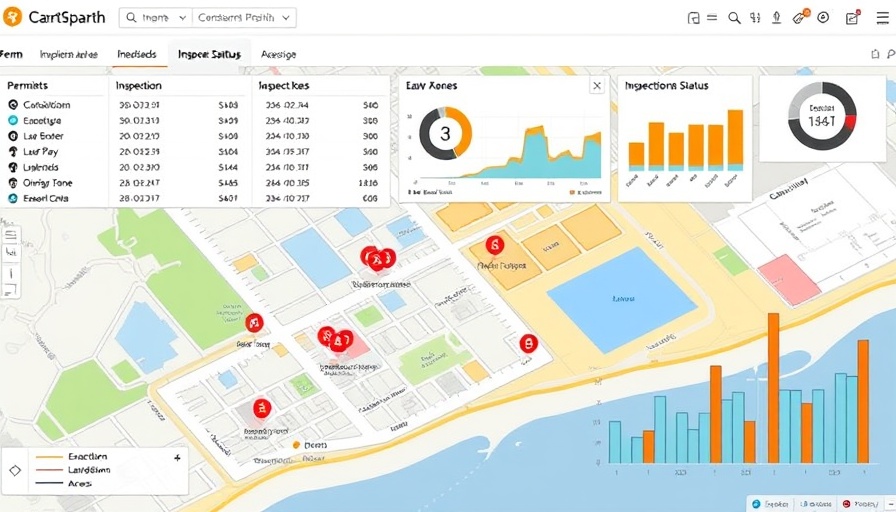This screenshot has width=896, height=512.
Task: Click the plus icon in the legend panel
Action: (x=178, y=458)
